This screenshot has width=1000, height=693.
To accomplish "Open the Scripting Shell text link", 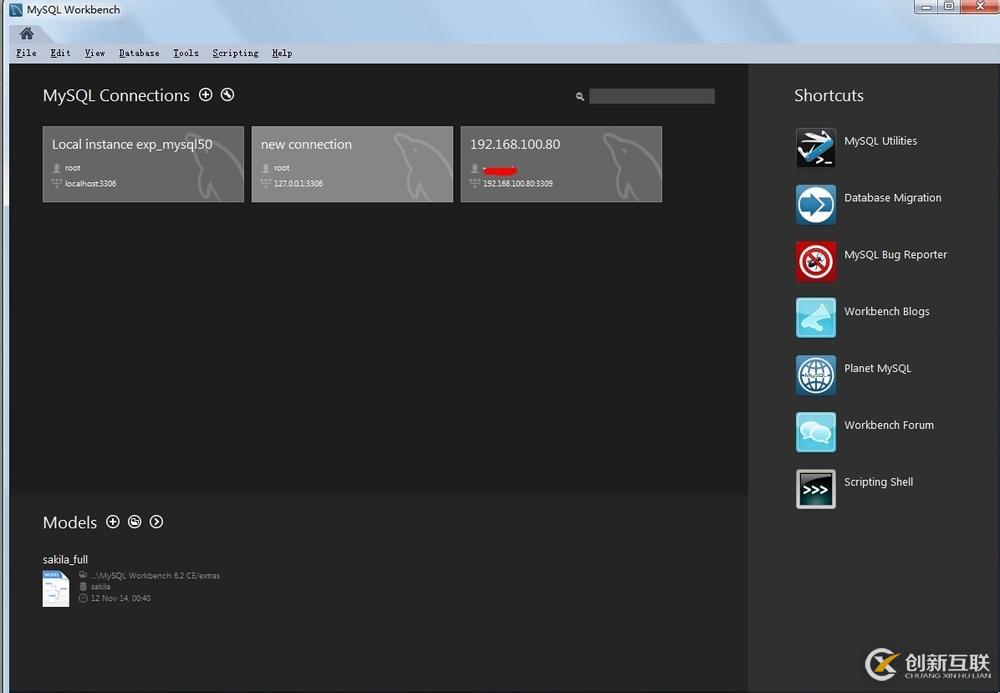I will click(x=879, y=482).
